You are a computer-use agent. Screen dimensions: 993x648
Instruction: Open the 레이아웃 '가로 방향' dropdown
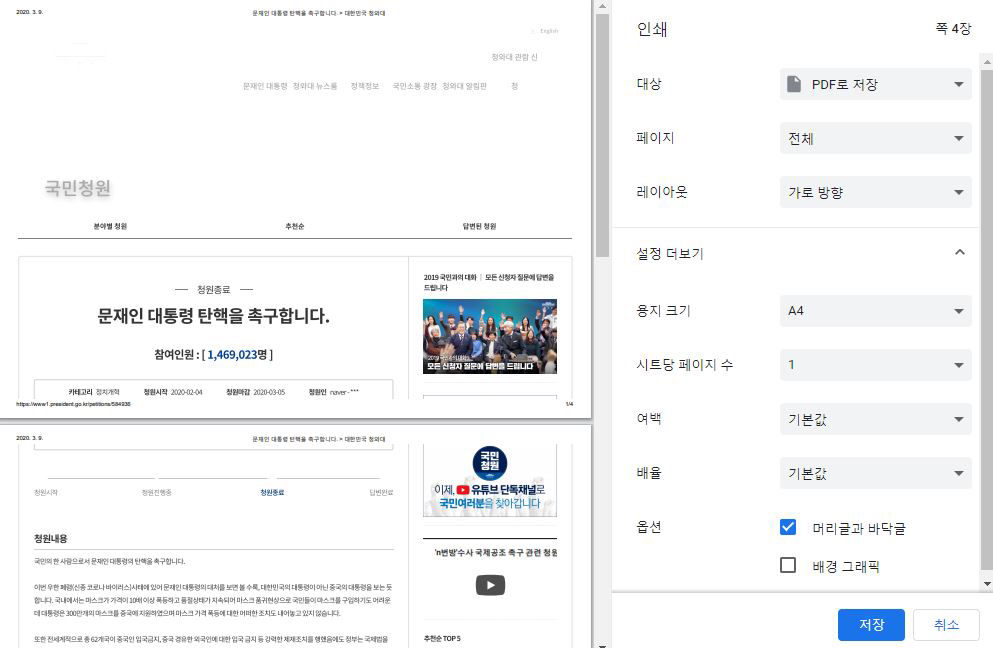click(875, 192)
